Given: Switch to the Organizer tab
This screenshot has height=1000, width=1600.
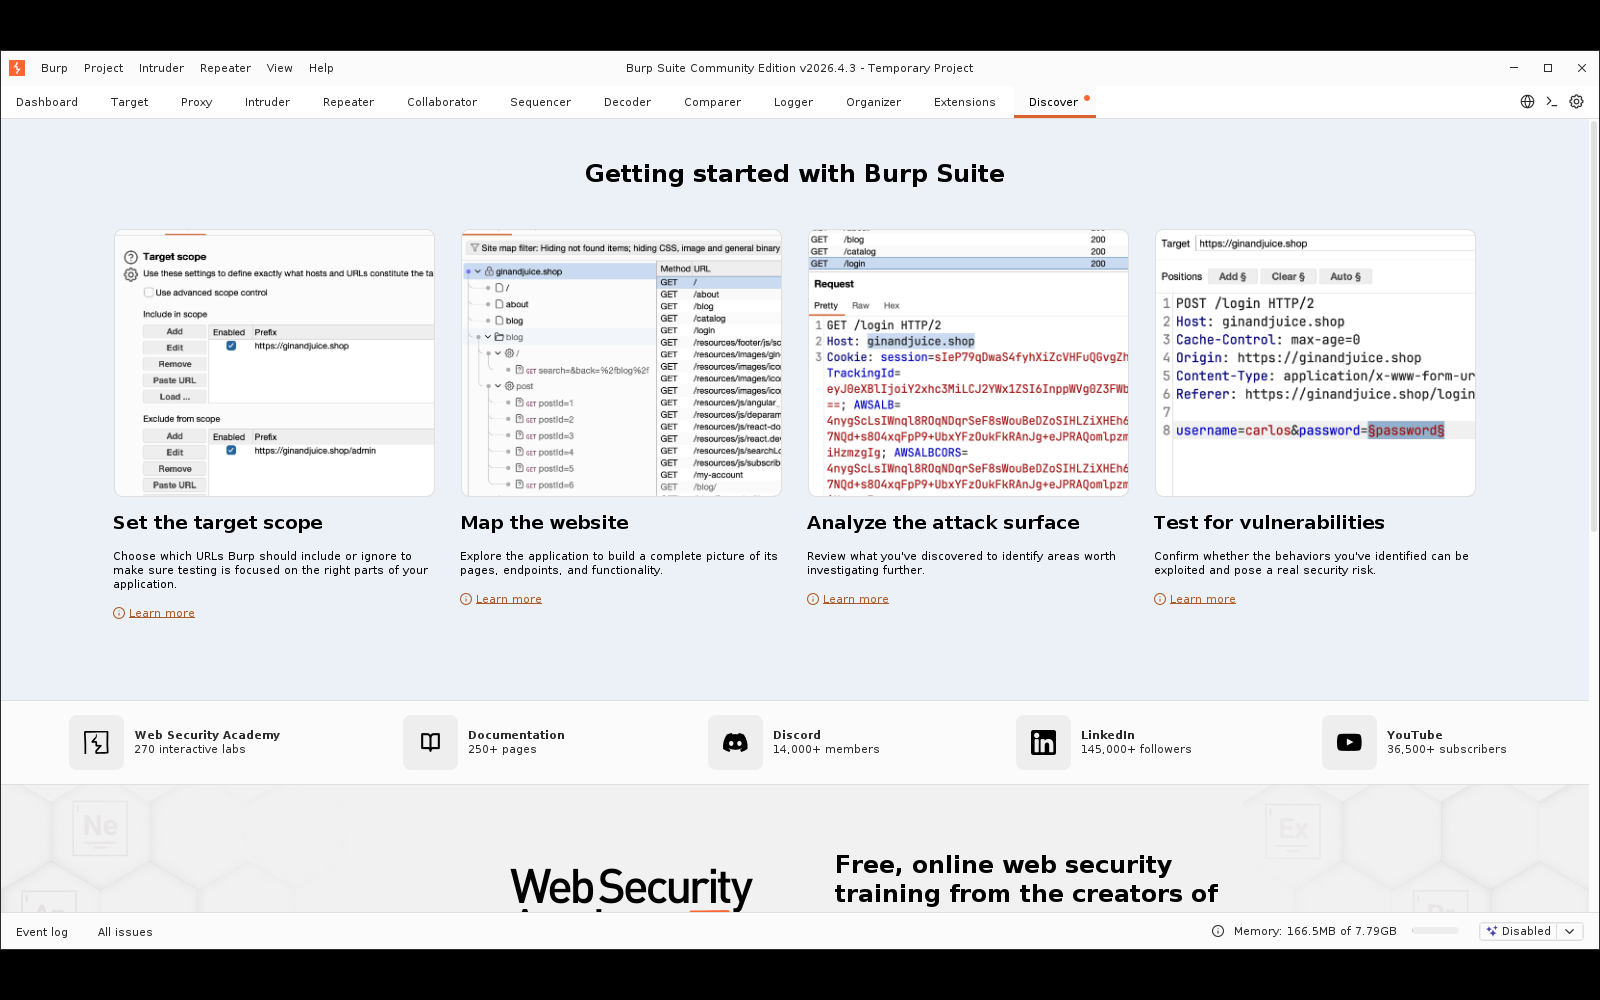Looking at the screenshot, I should tap(873, 102).
